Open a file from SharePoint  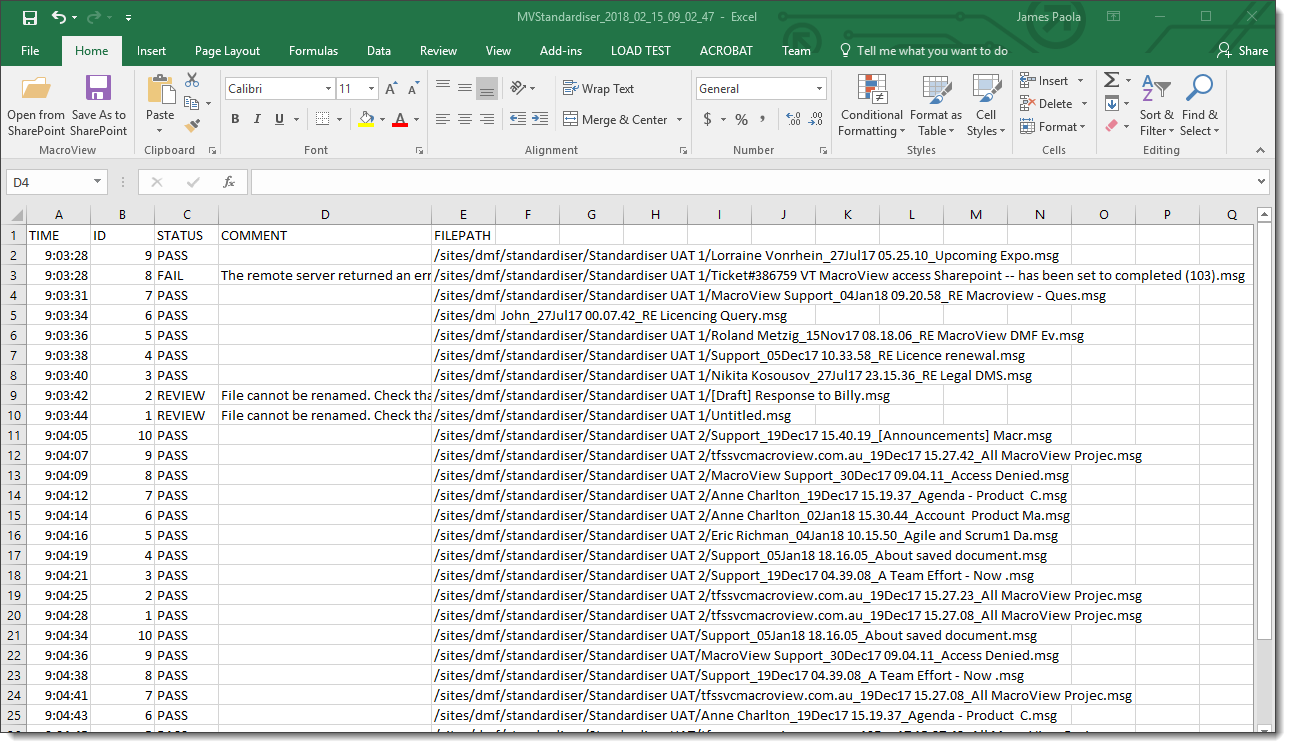(36, 105)
